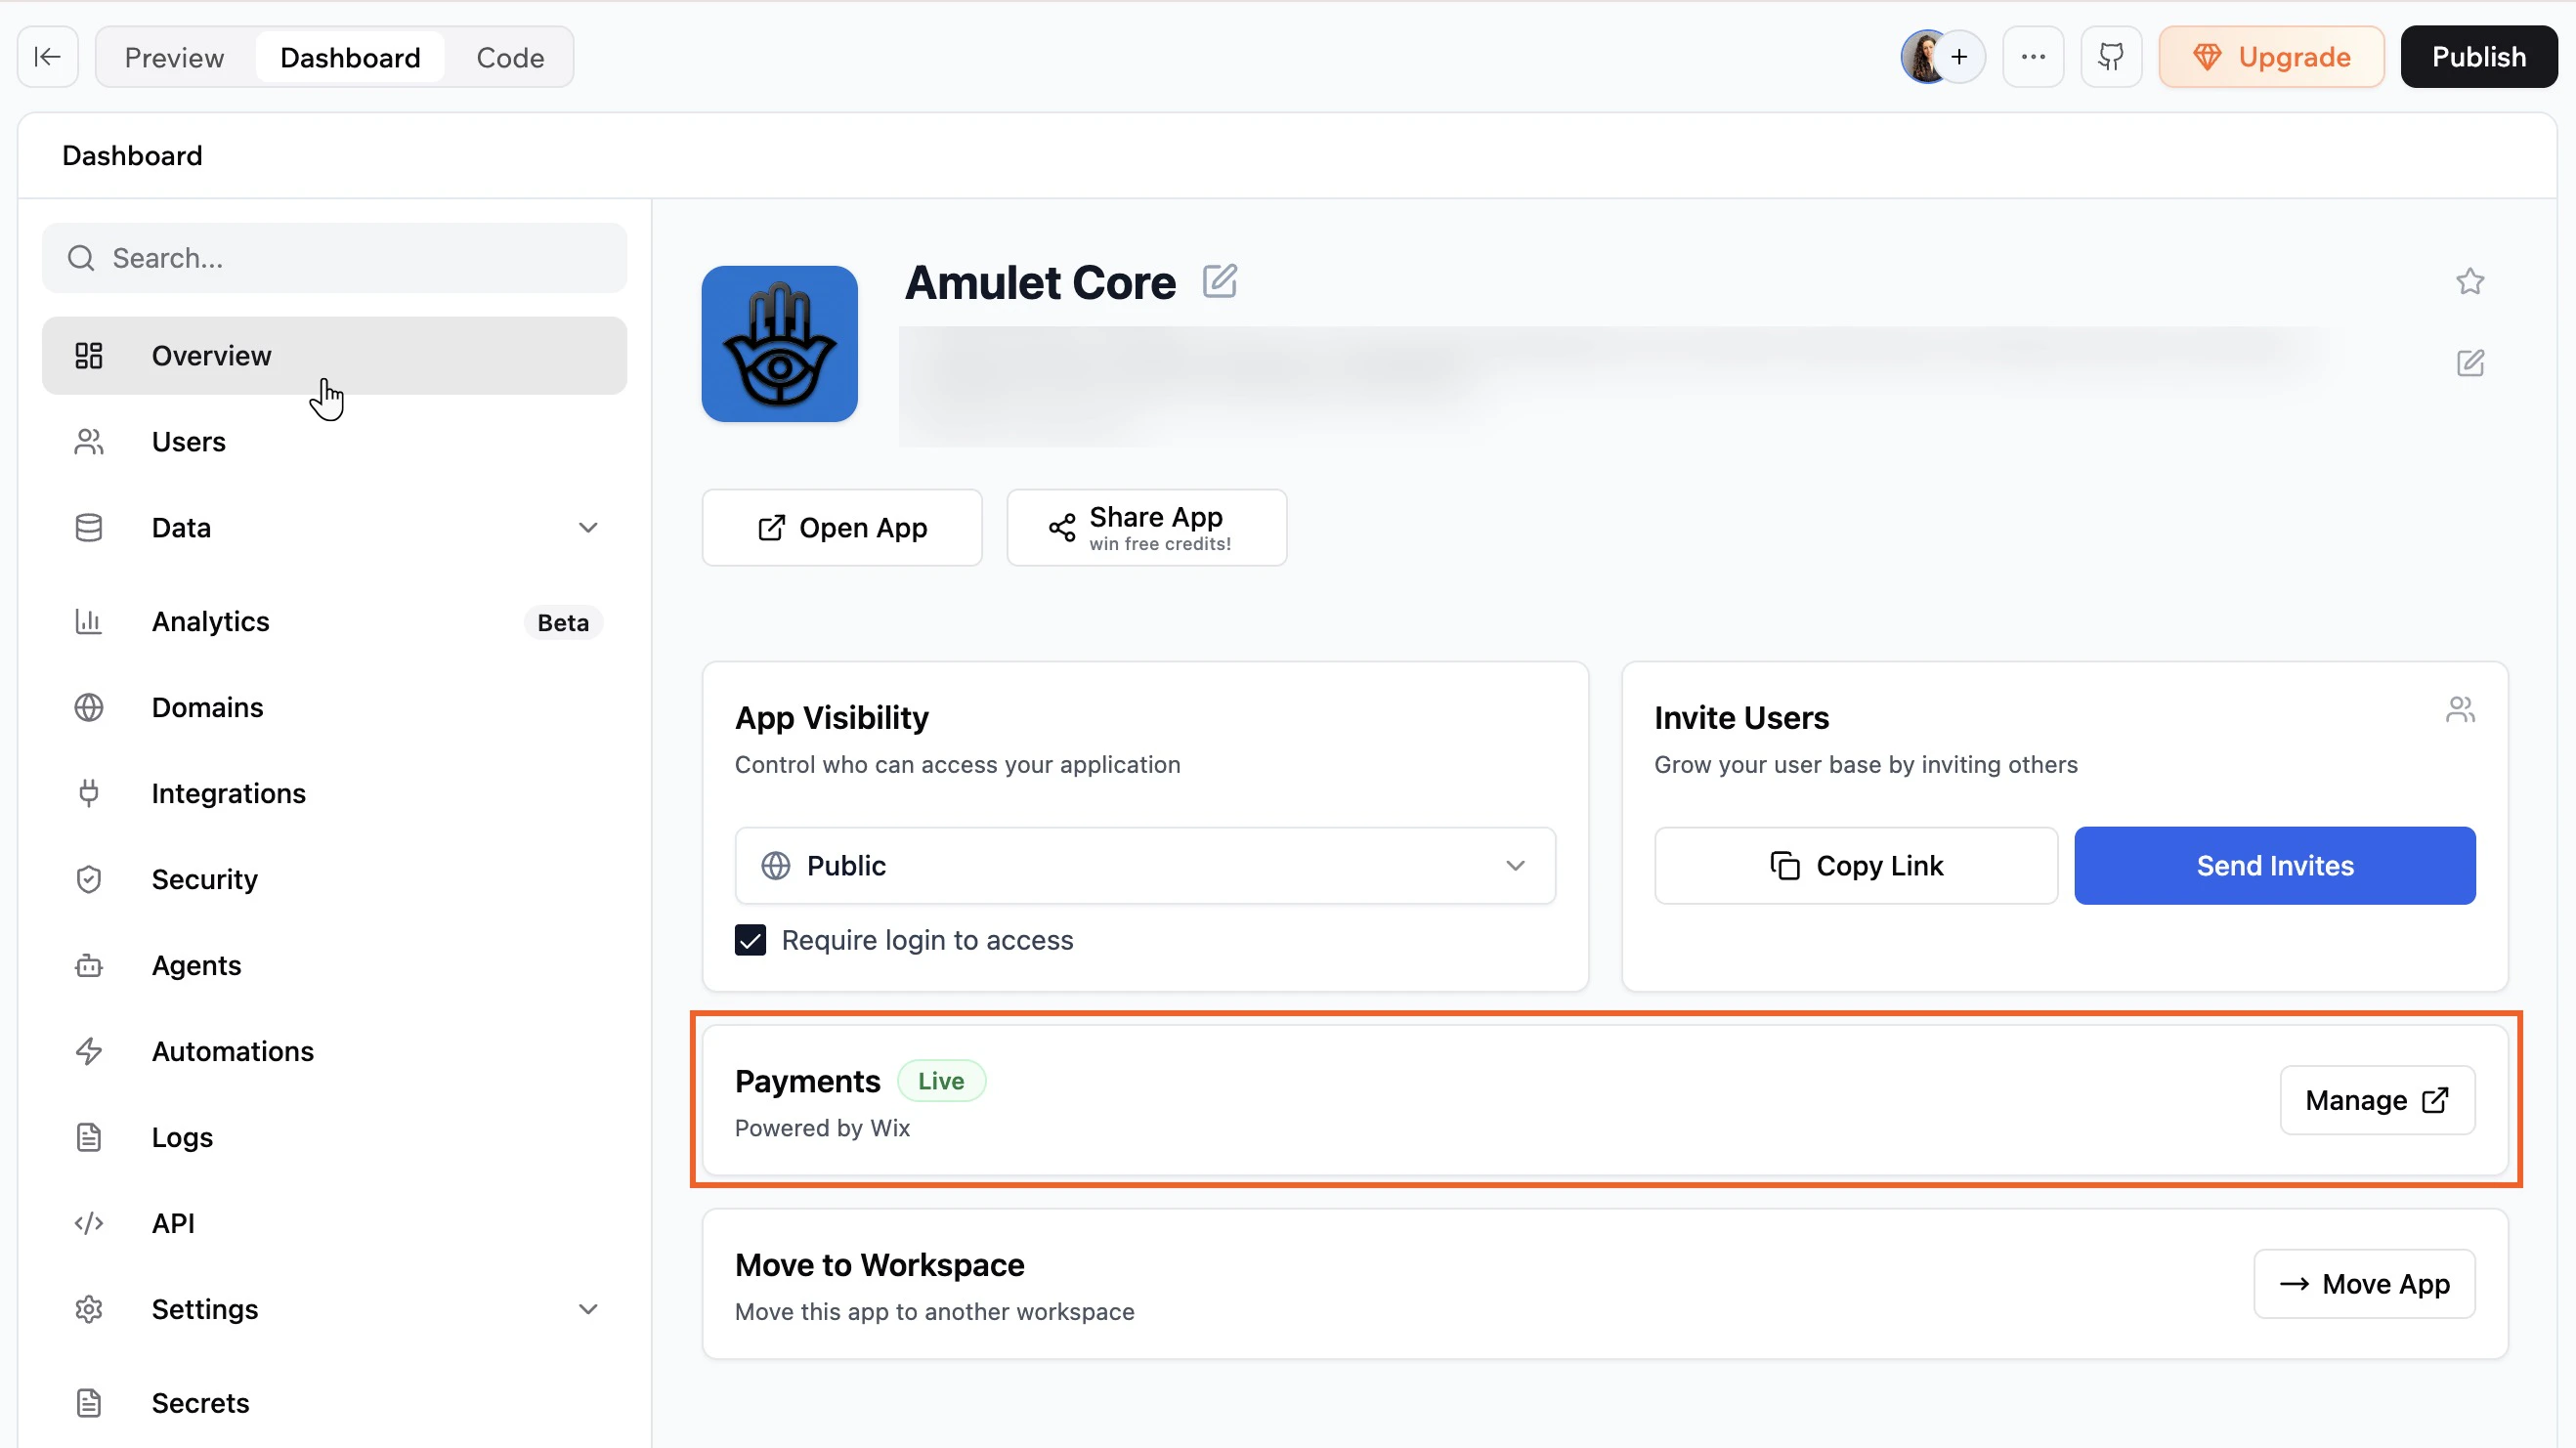Open the Integrations panel icon

[x=89, y=793]
